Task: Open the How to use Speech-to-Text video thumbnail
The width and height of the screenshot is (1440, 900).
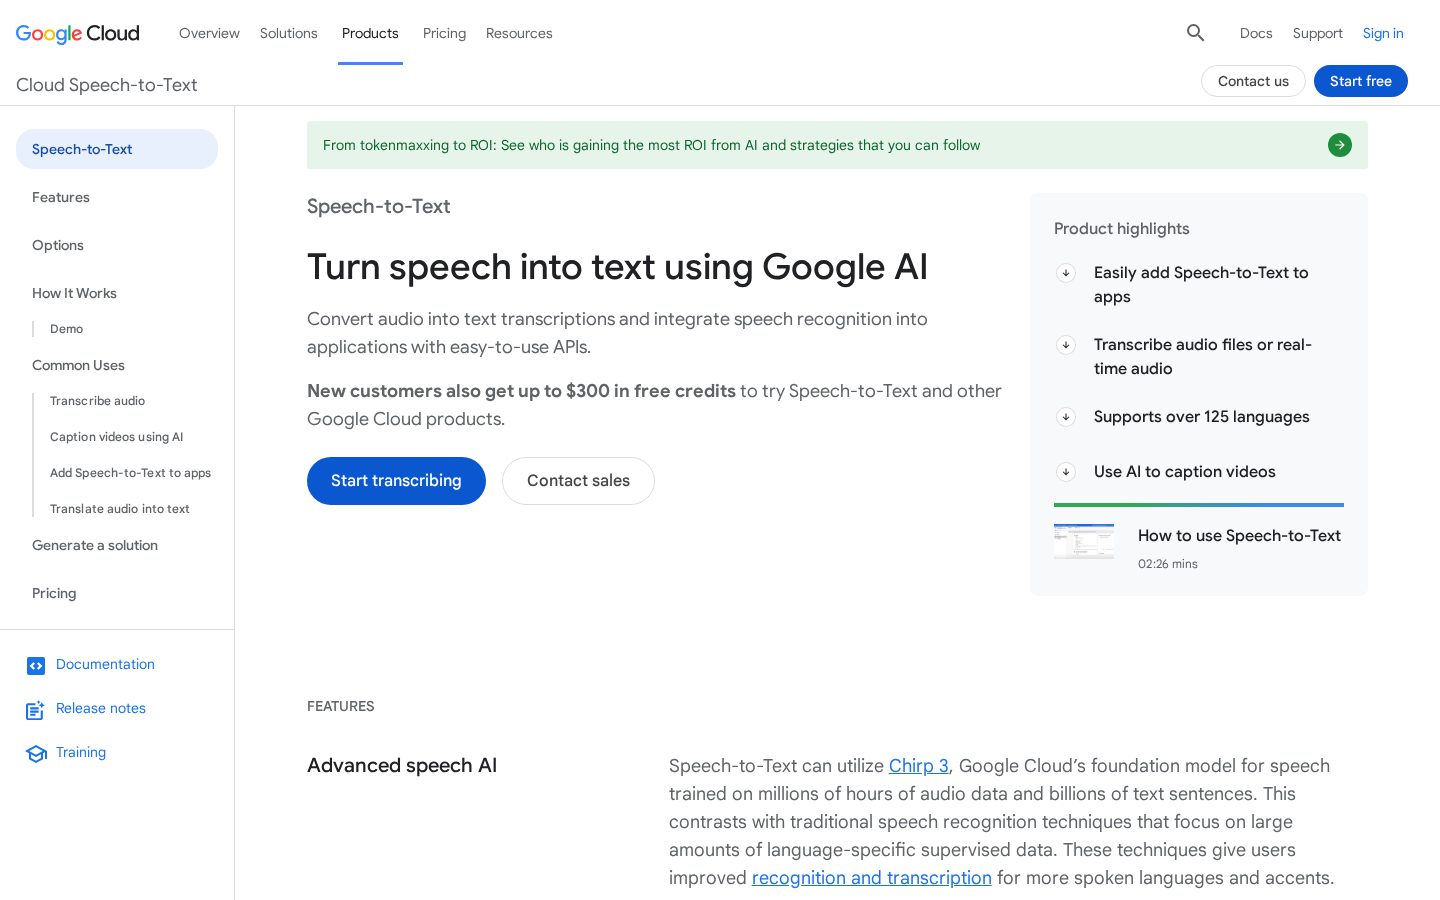Action: click(x=1084, y=541)
